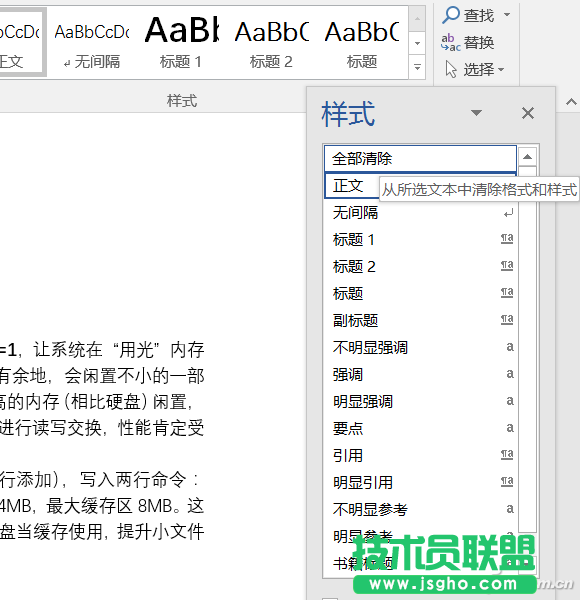Select 不明显参考 style in the list
The width and height of the screenshot is (580, 600).
(x=420, y=509)
